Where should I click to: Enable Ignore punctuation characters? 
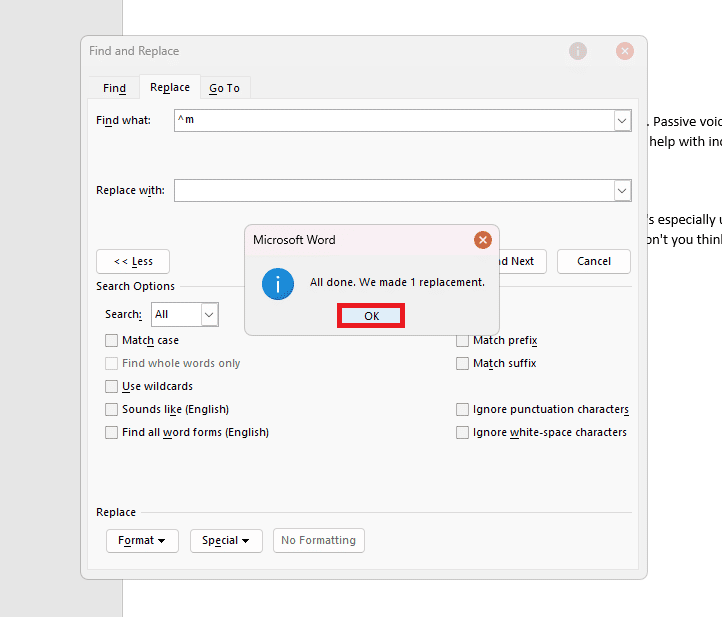point(462,410)
